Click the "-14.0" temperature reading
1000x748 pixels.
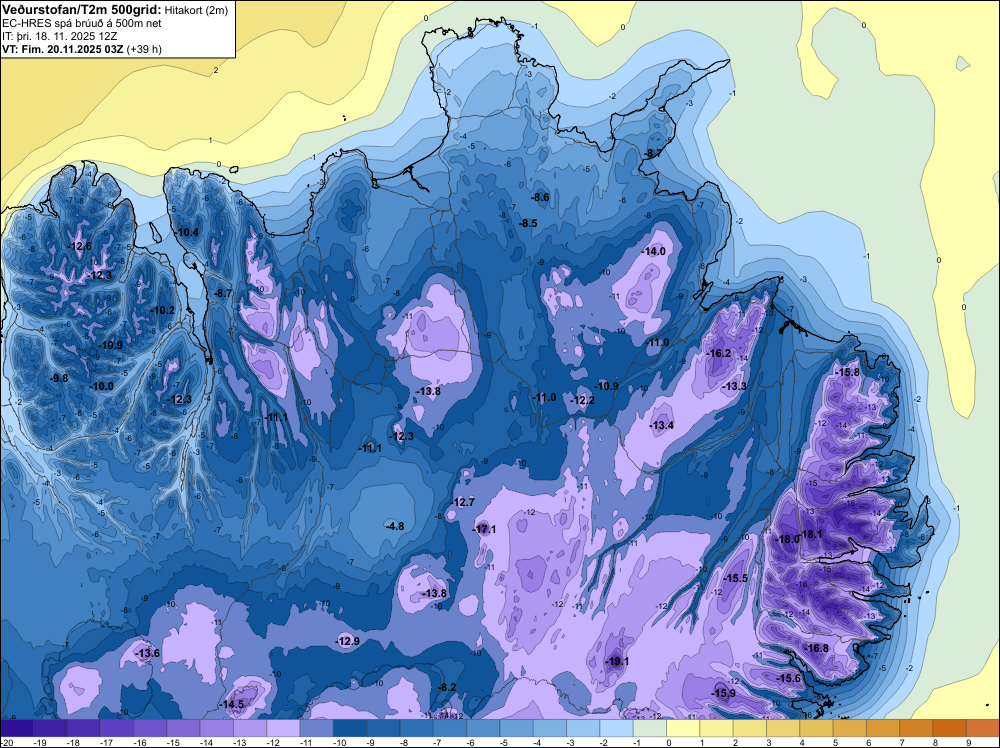click(654, 251)
